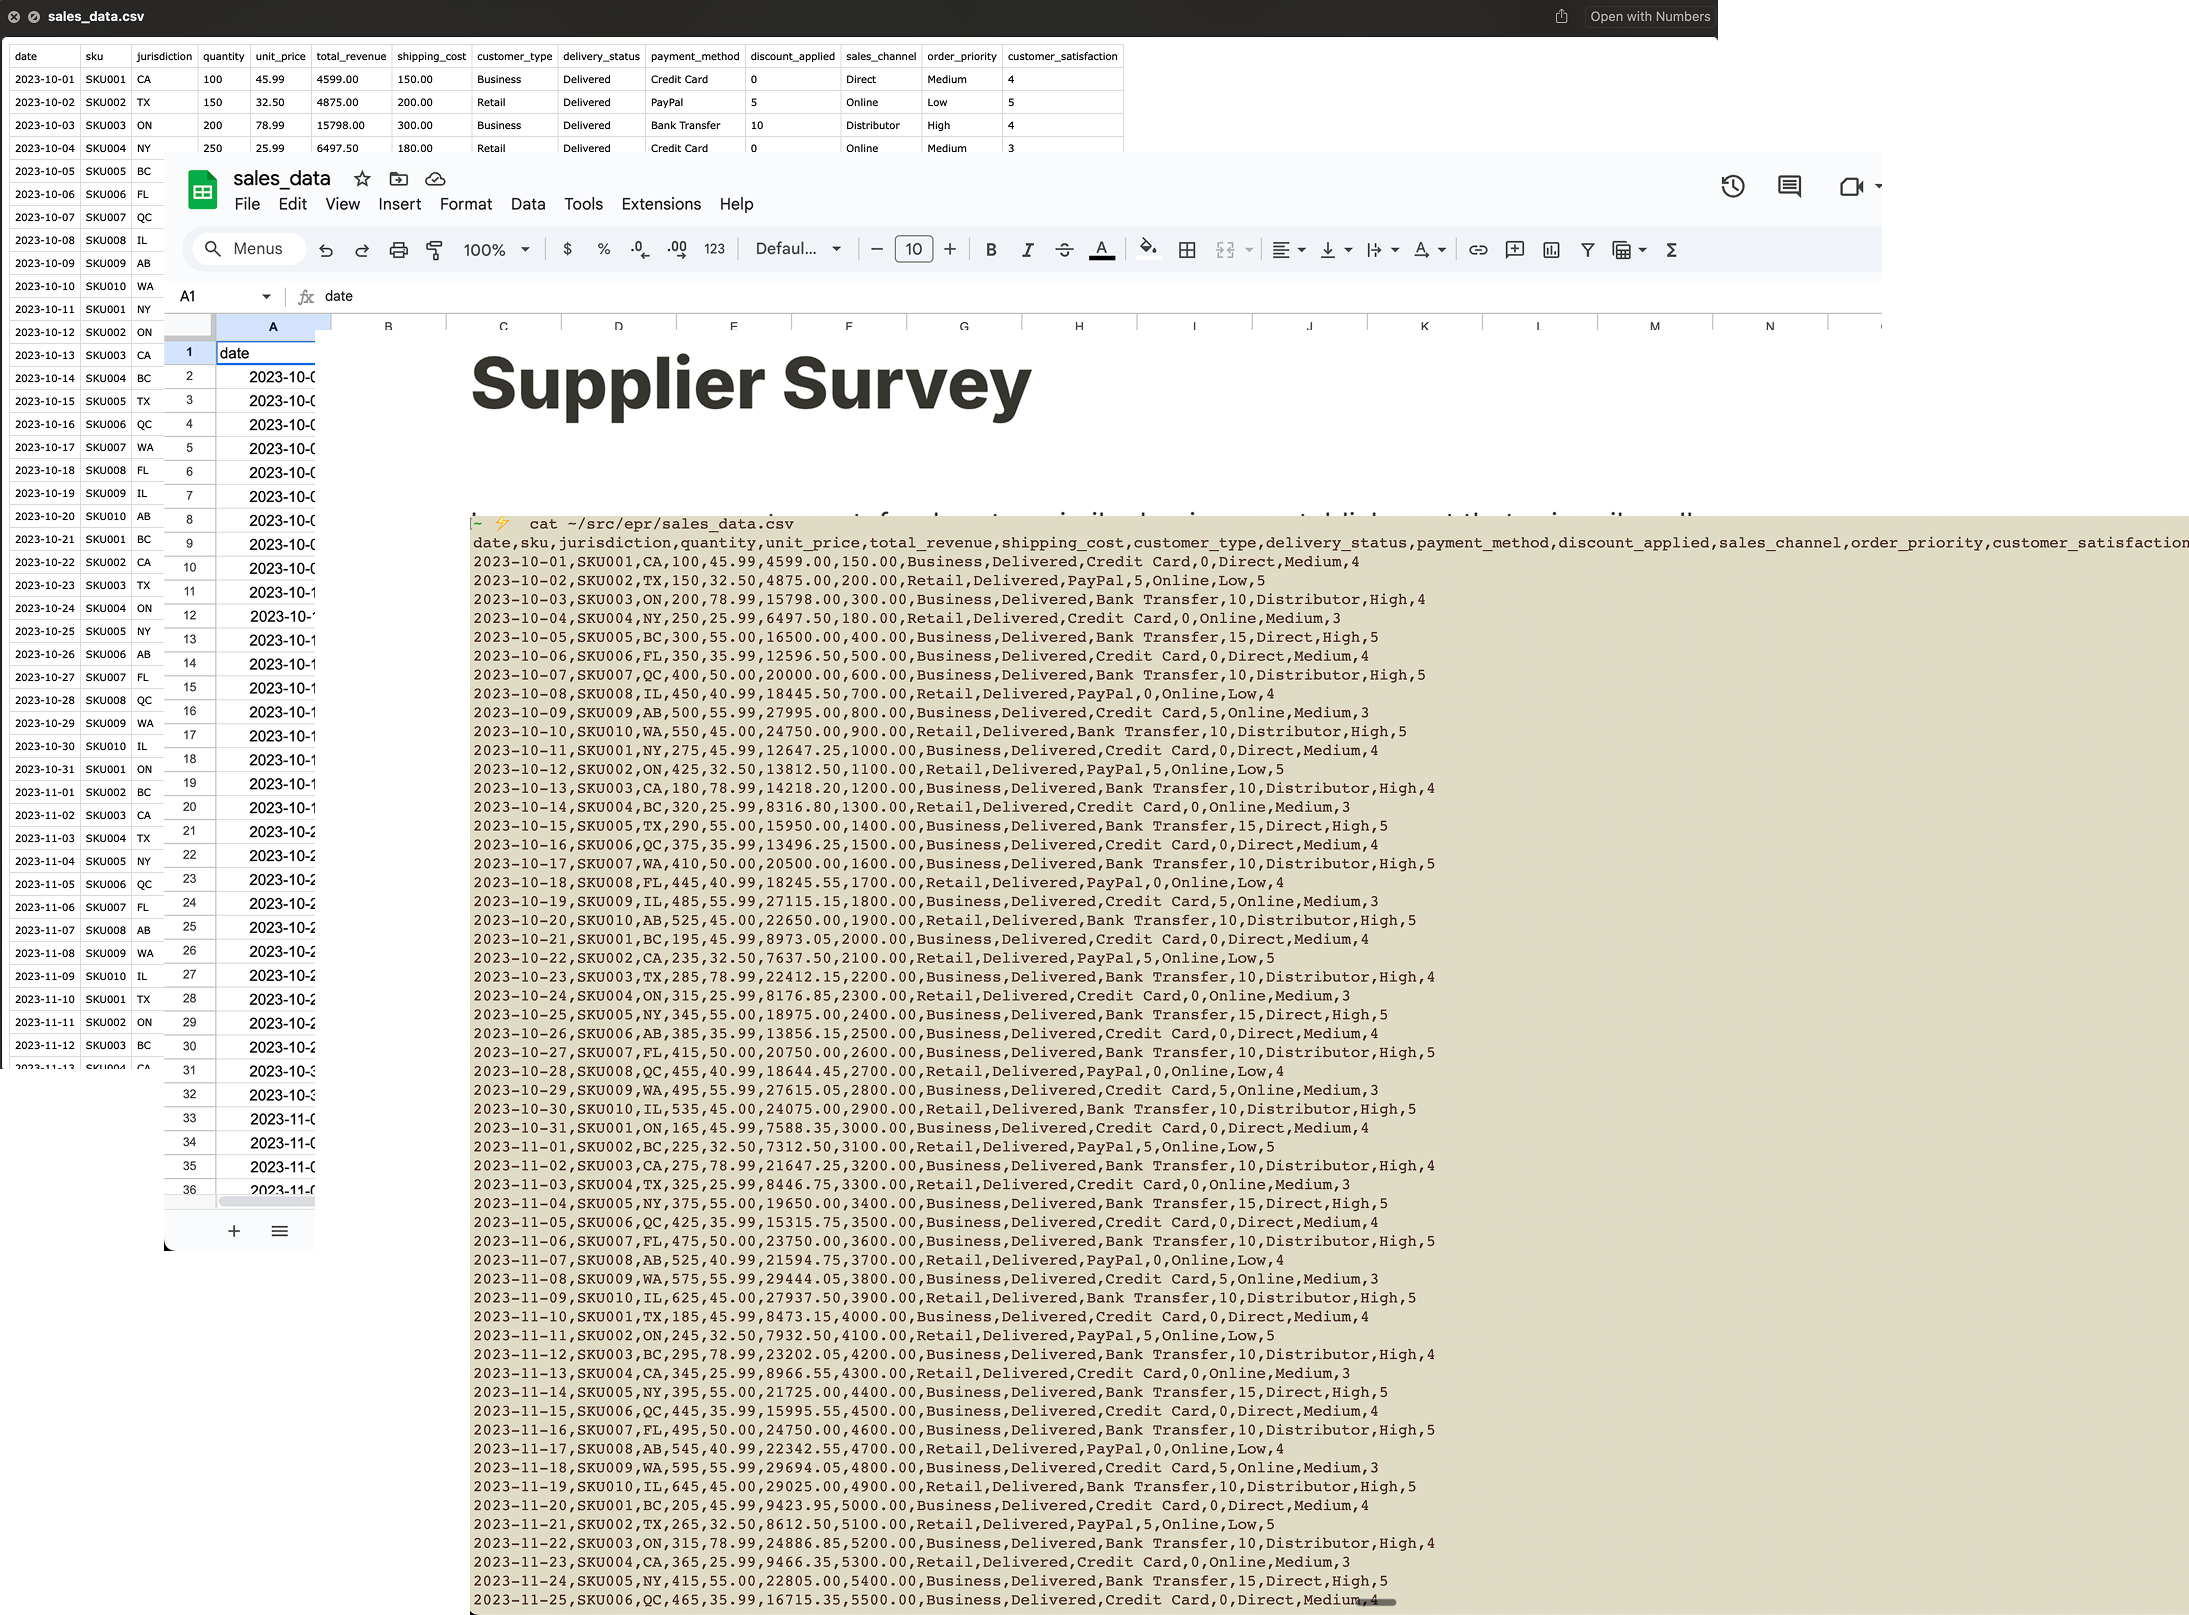Open the Extensions menu
The image size is (2189, 1615).
pyautogui.click(x=660, y=204)
